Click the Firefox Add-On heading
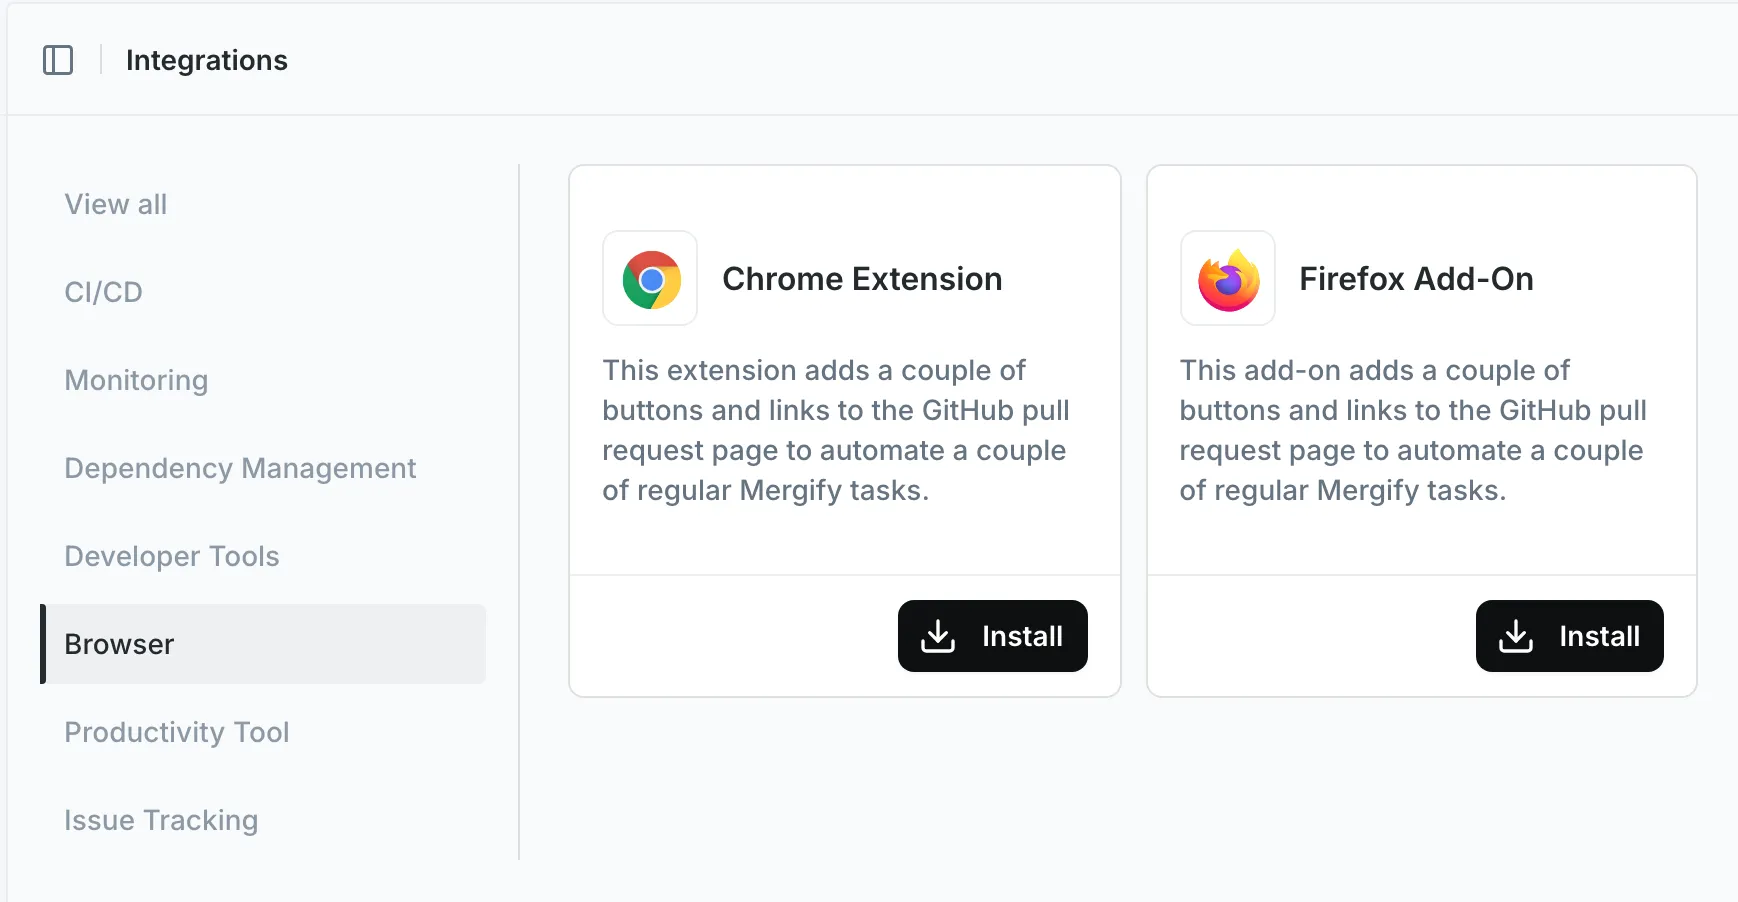 tap(1416, 279)
